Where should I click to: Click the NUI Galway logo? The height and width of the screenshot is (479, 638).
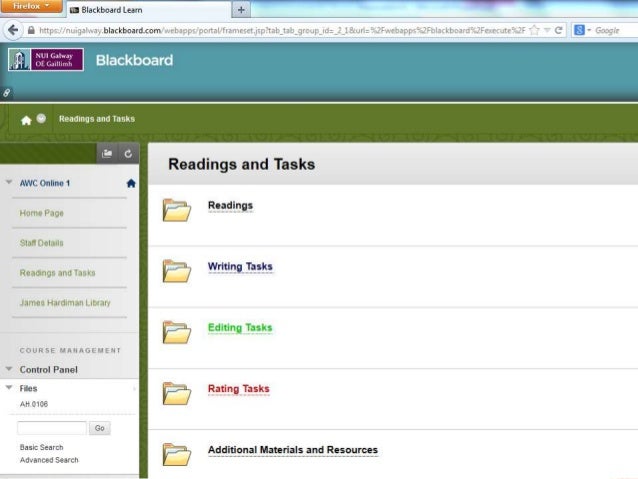(46, 59)
